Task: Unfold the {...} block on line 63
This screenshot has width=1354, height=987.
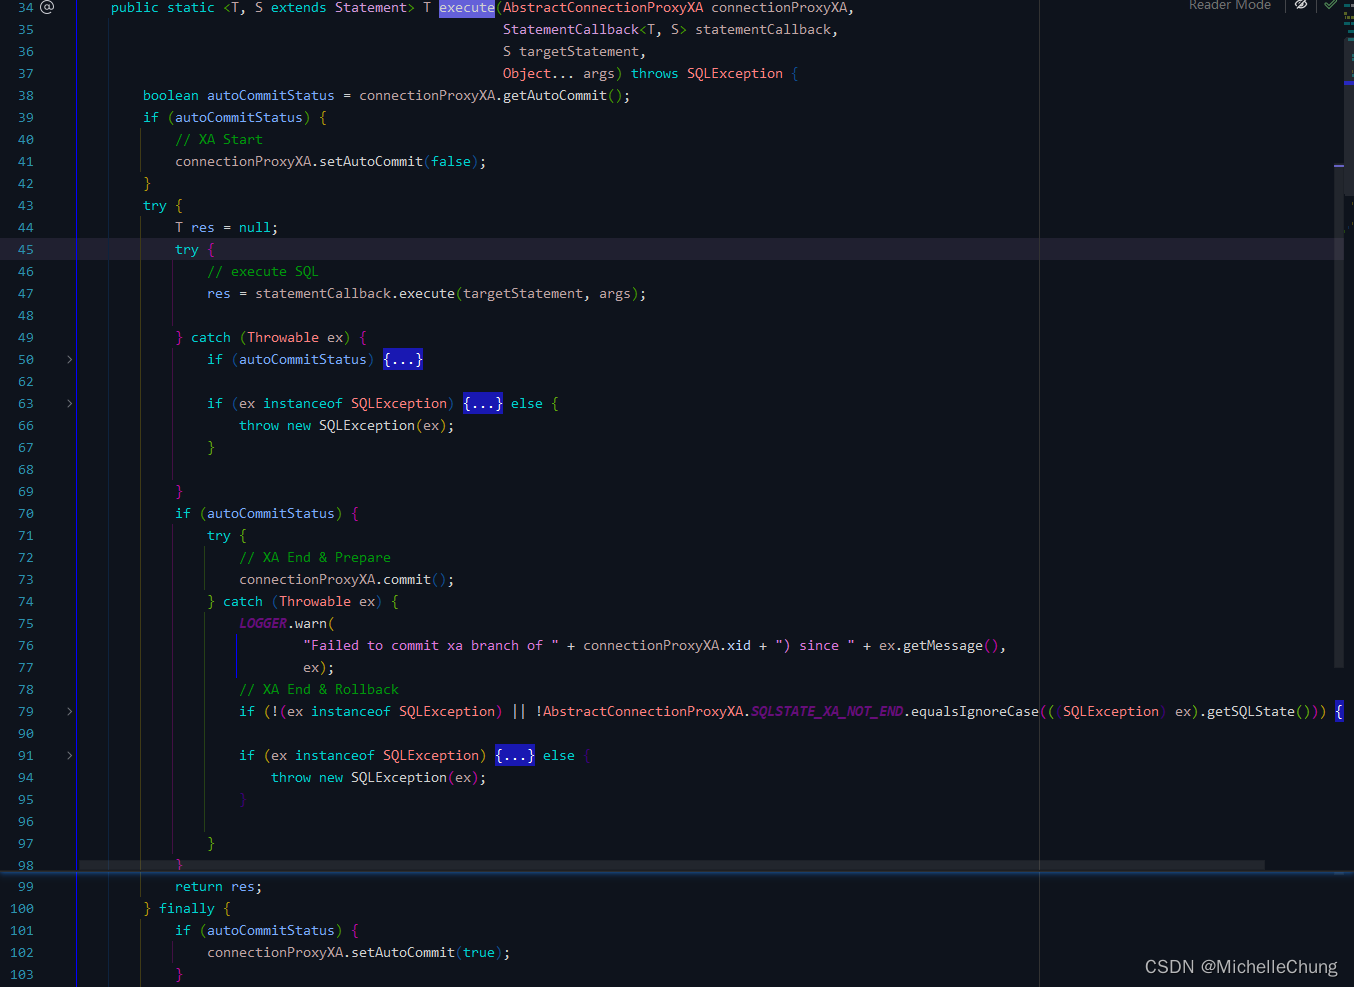Action: pyautogui.click(x=483, y=403)
